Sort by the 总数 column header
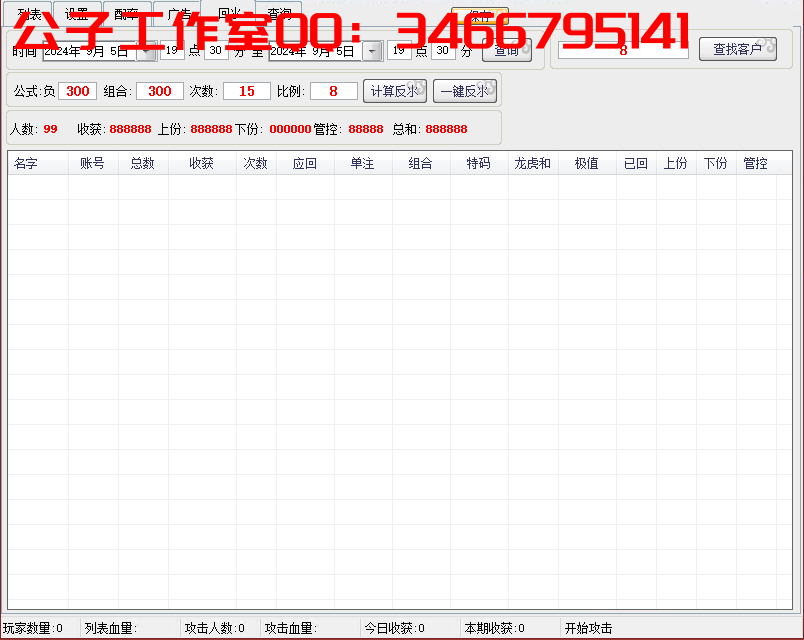Screen dimensions: 804x640 tap(143, 164)
